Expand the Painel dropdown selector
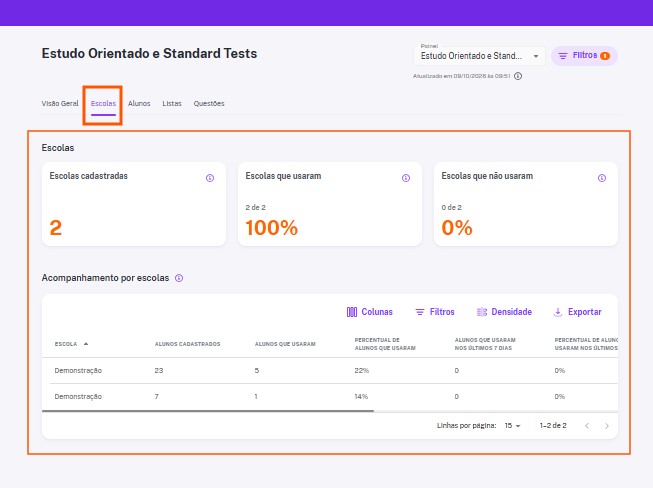 (x=479, y=56)
